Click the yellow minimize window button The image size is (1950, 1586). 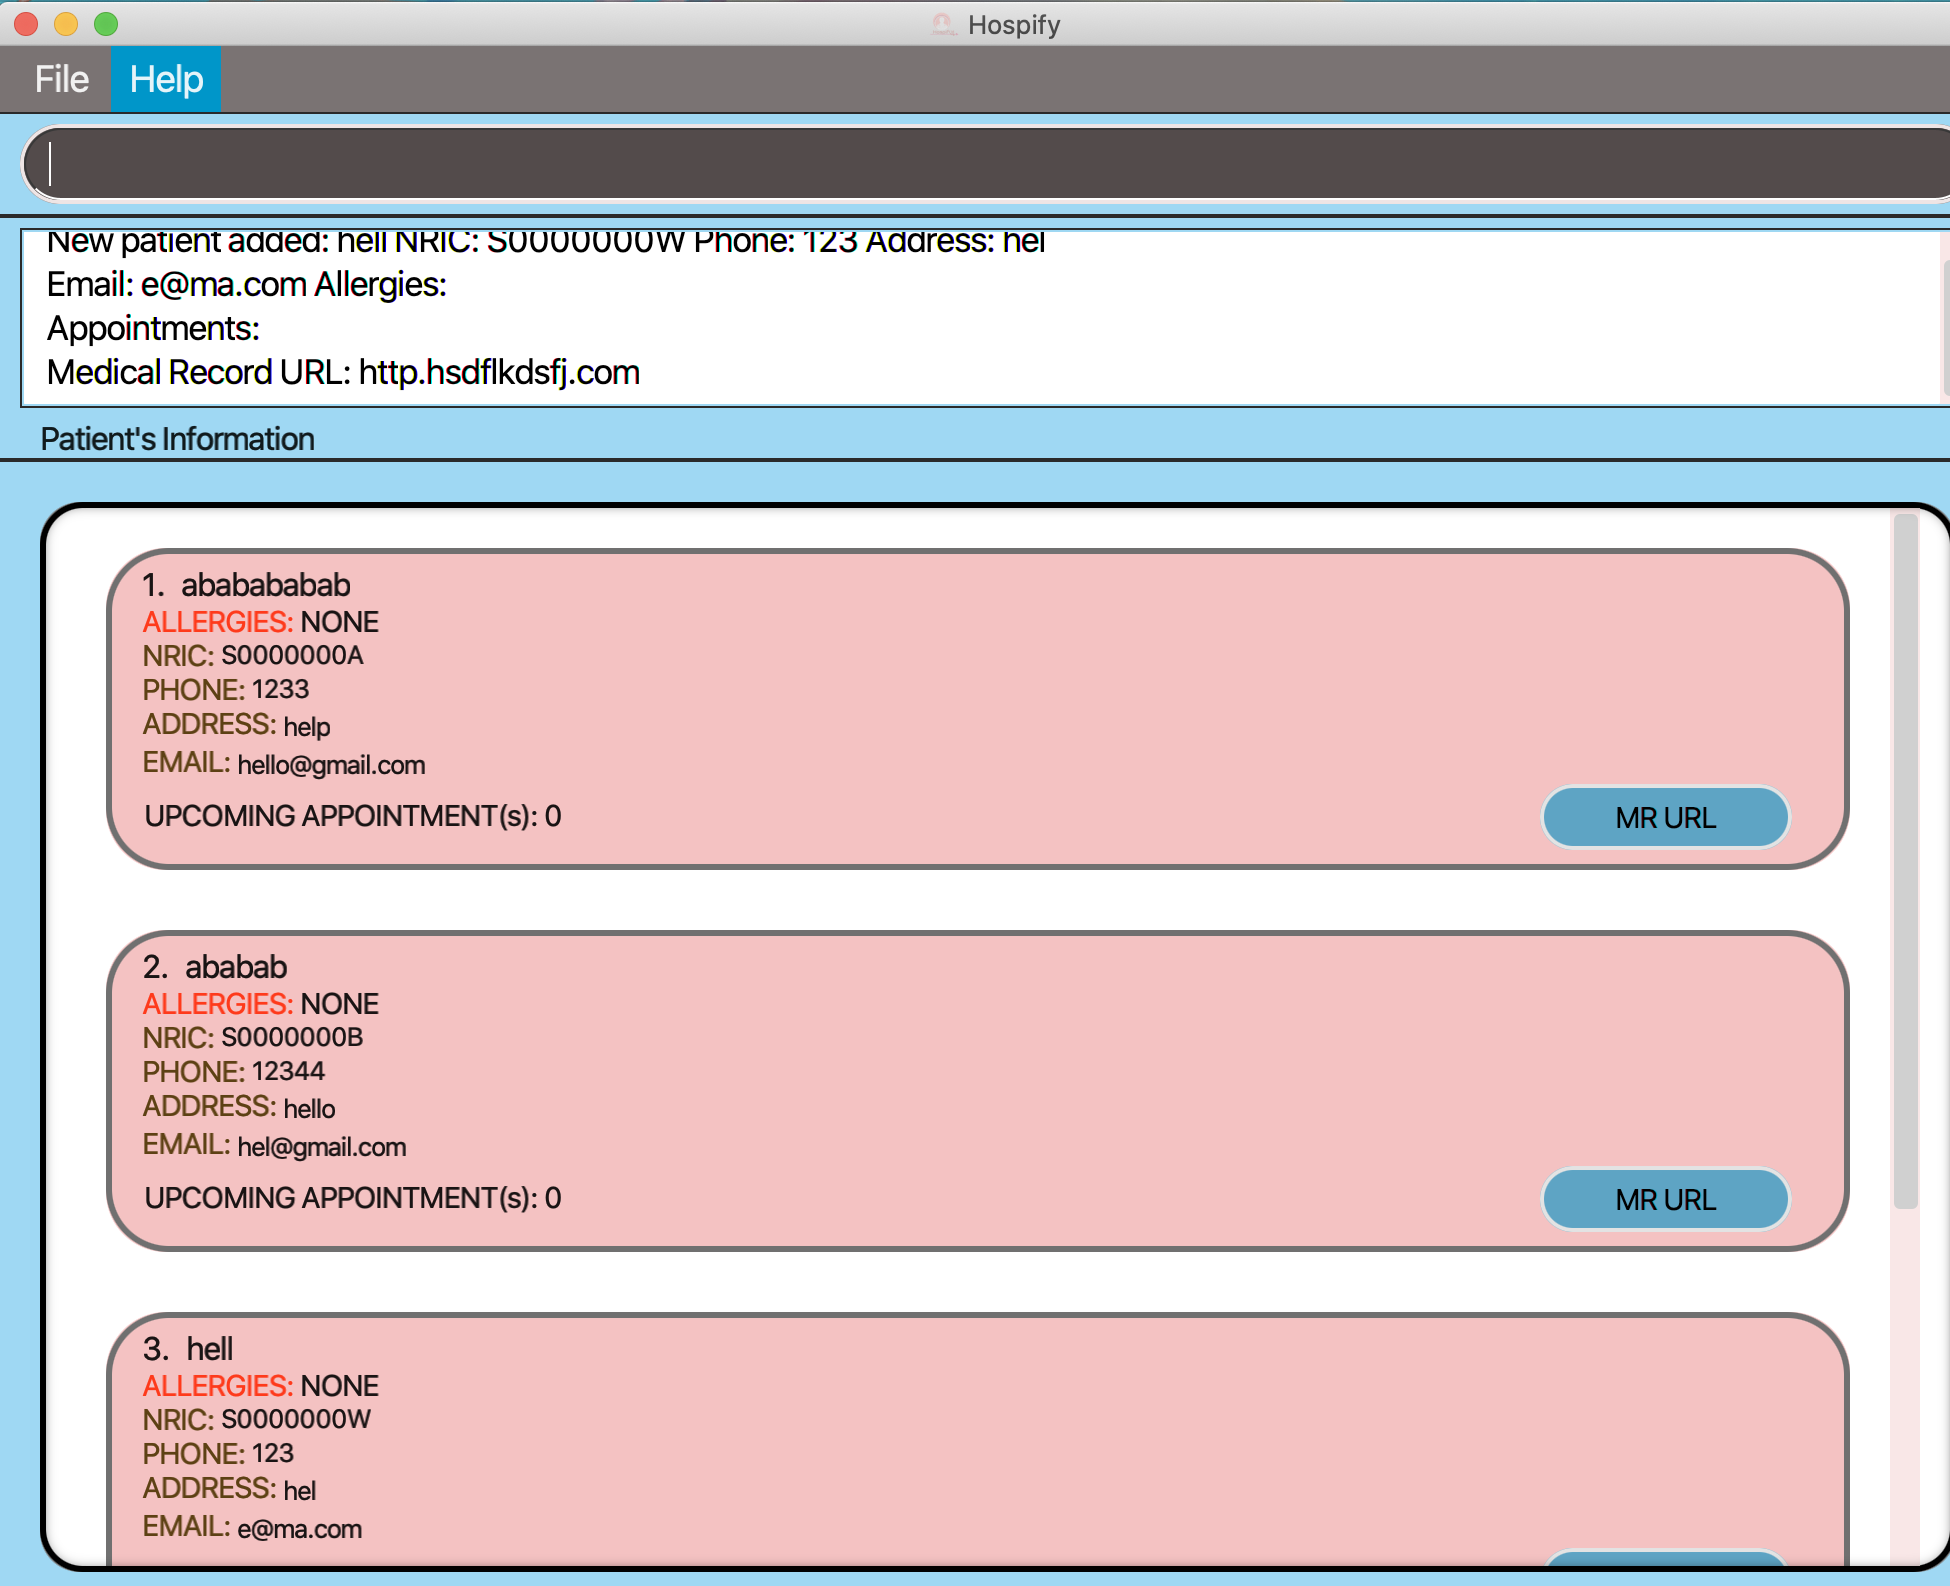[66, 24]
